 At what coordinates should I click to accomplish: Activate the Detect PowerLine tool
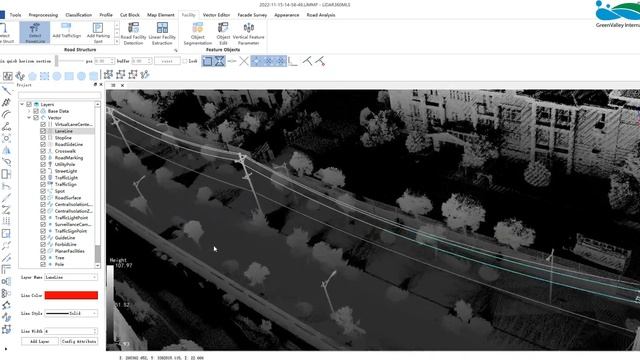tap(35, 32)
